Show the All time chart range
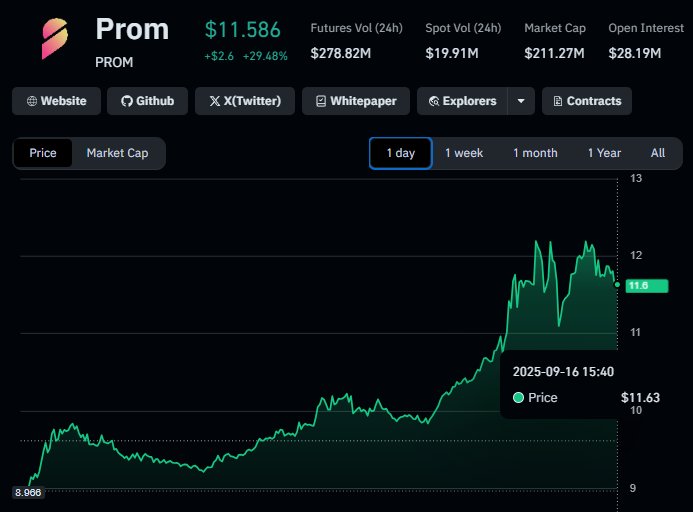The image size is (693, 512). [657, 153]
